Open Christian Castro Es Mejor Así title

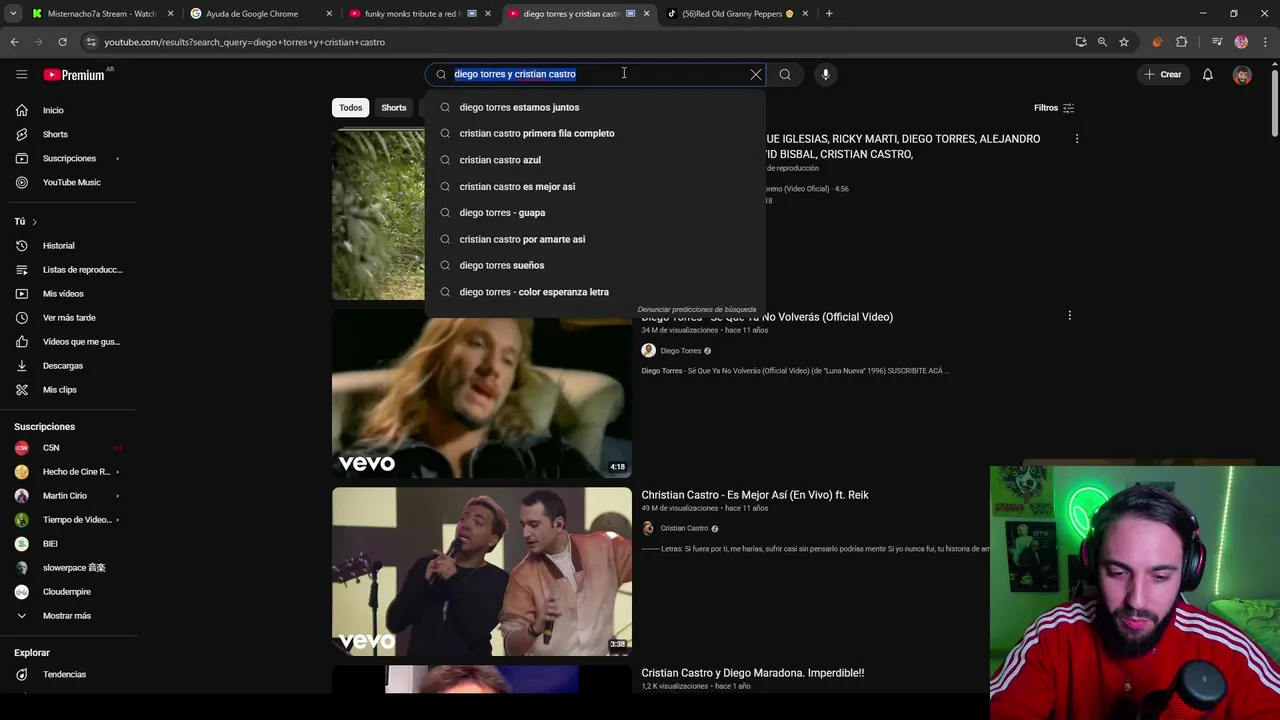tap(755, 495)
